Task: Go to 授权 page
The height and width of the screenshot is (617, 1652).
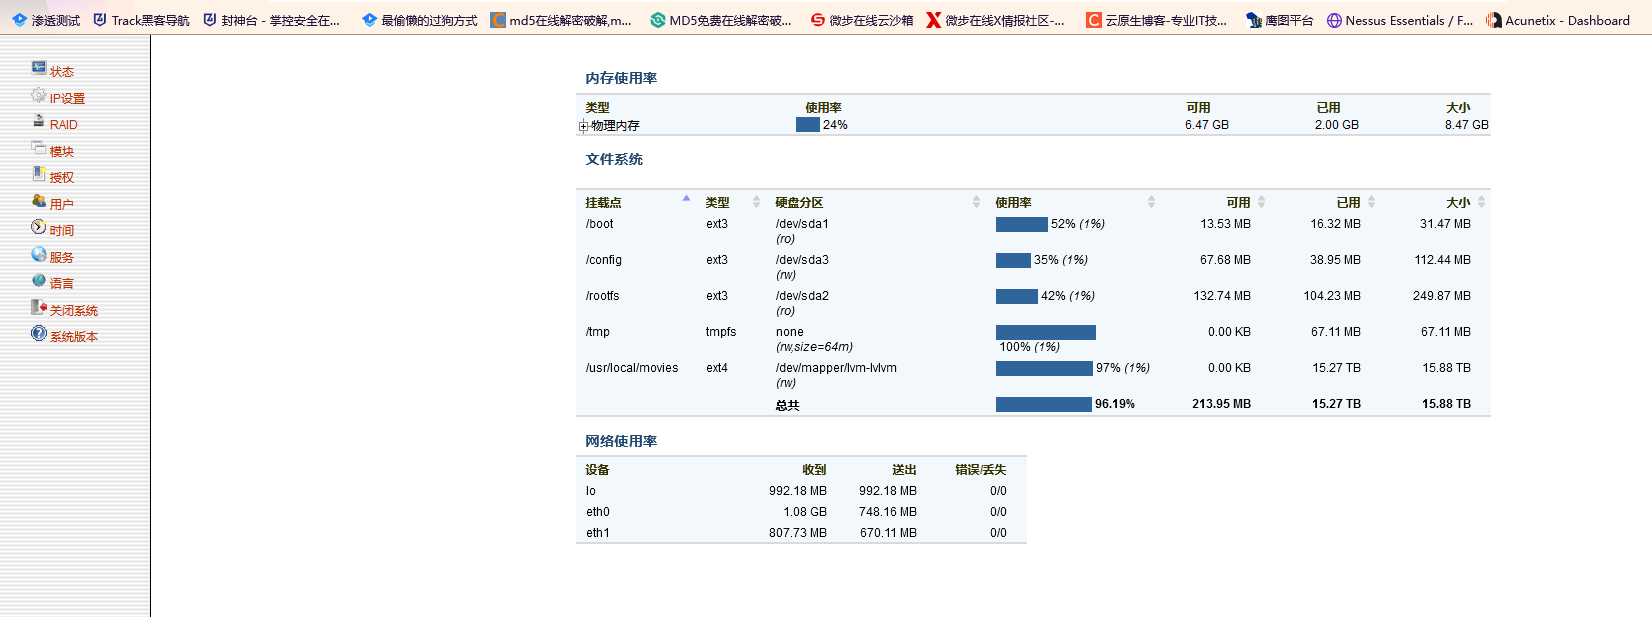Action: (x=62, y=178)
